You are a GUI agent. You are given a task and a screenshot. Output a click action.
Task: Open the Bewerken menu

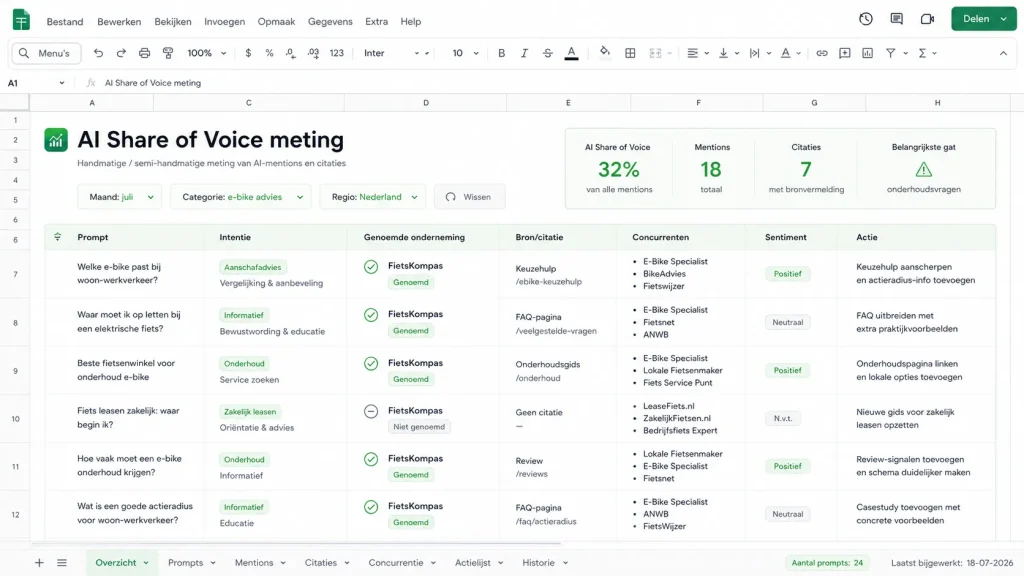click(119, 22)
